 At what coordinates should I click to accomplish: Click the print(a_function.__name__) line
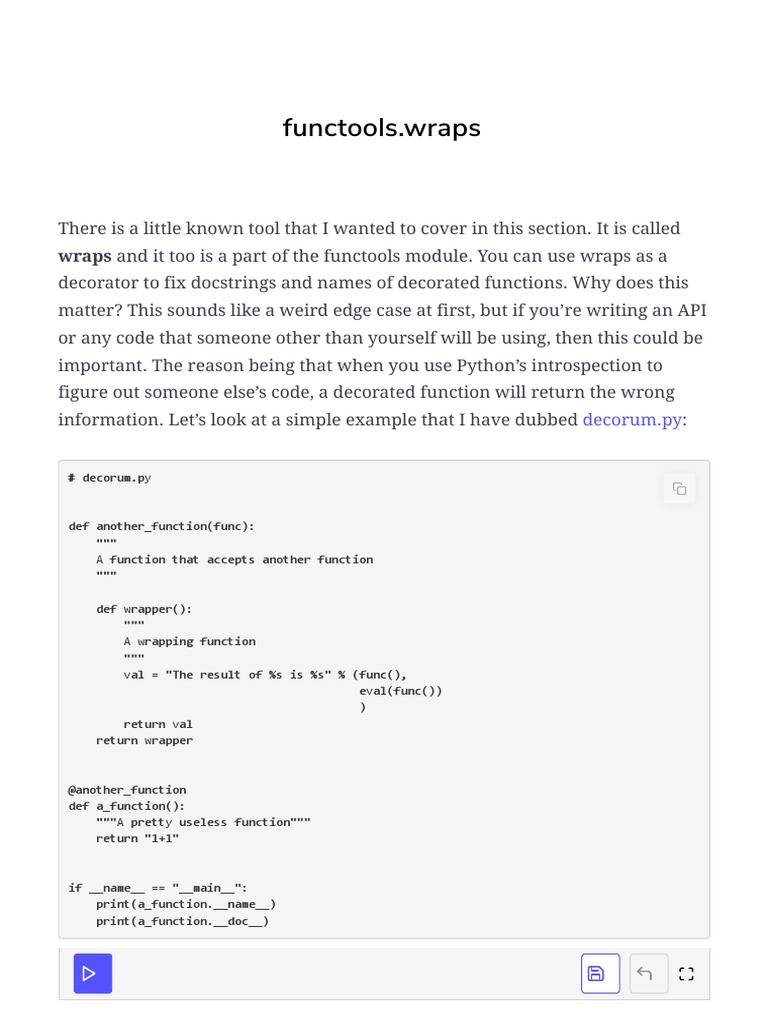point(186,904)
